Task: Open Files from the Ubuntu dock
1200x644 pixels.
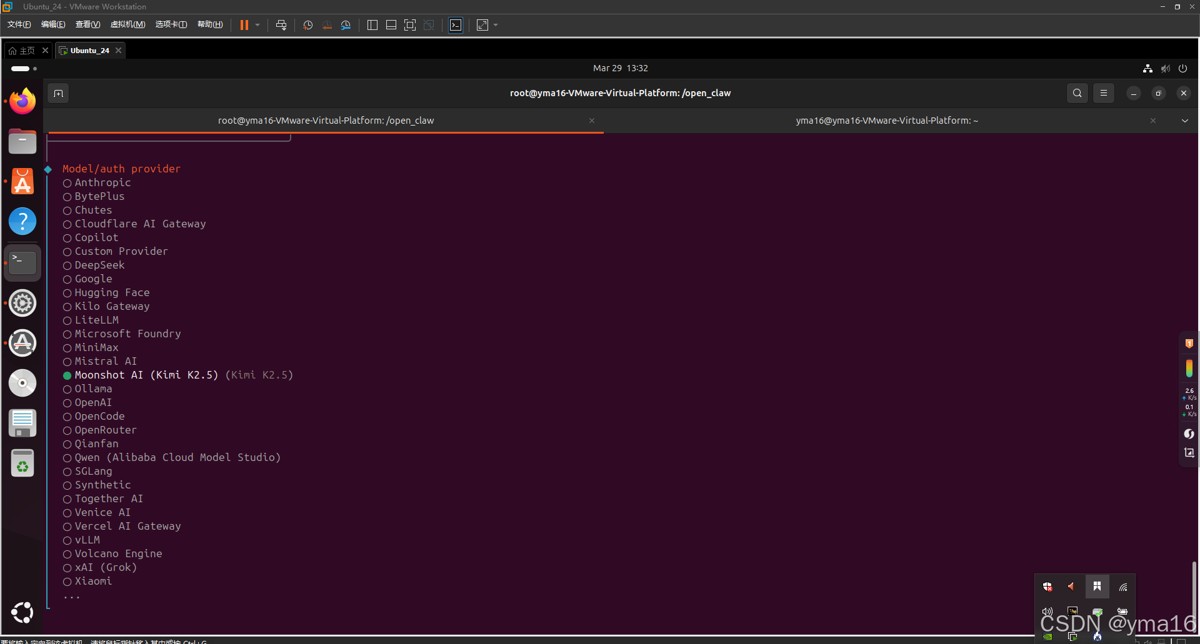Action: [x=22, y=141]
